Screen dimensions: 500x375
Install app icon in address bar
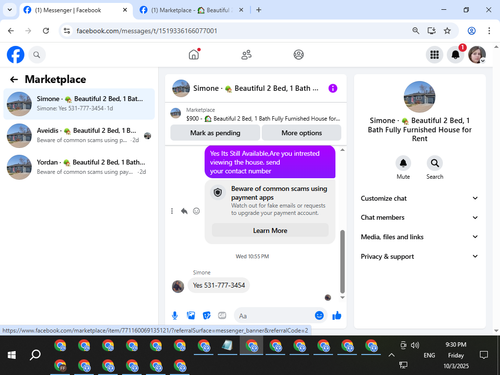[431, 31]
